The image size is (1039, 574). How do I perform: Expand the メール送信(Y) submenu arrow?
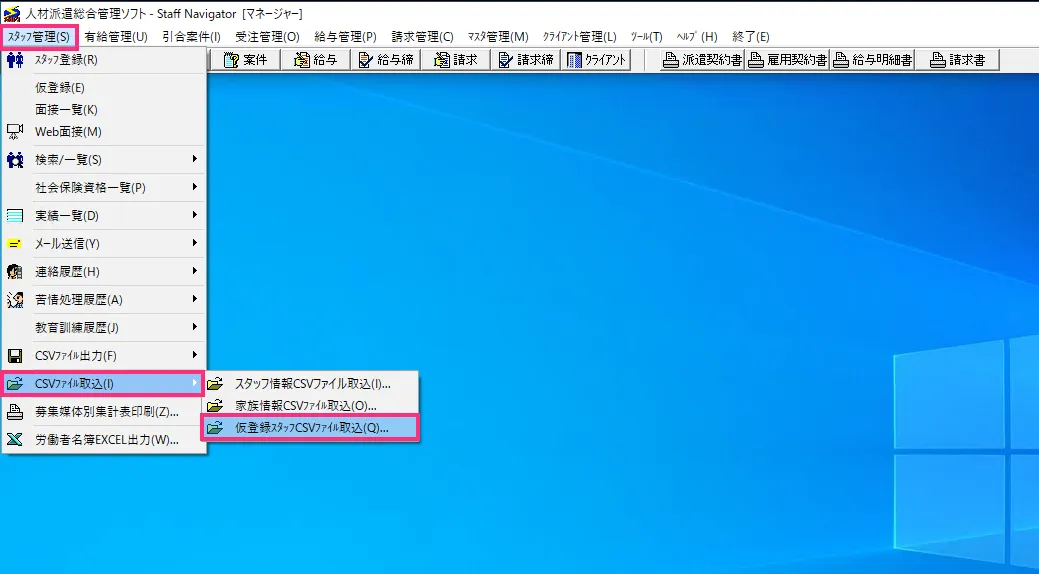click(x=194, y=243)
